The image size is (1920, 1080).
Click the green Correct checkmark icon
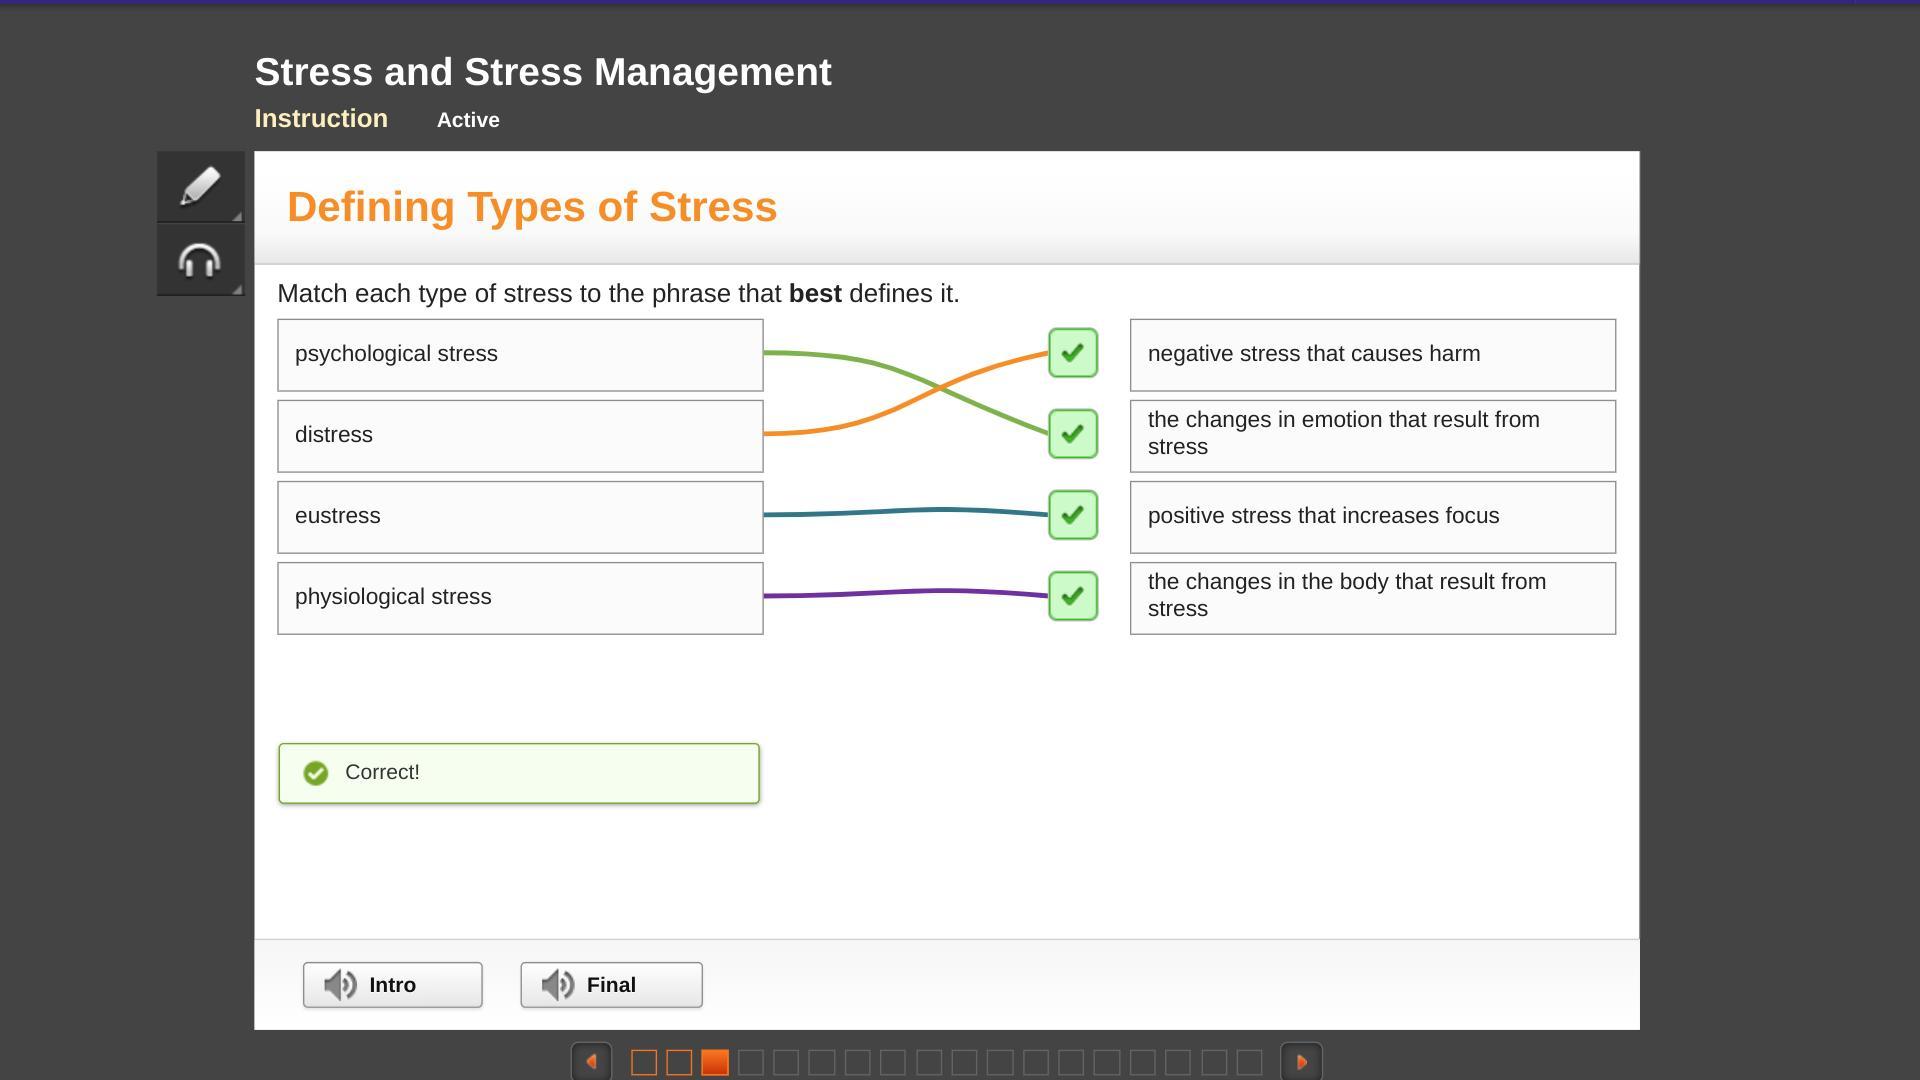[x=315, y=773]
